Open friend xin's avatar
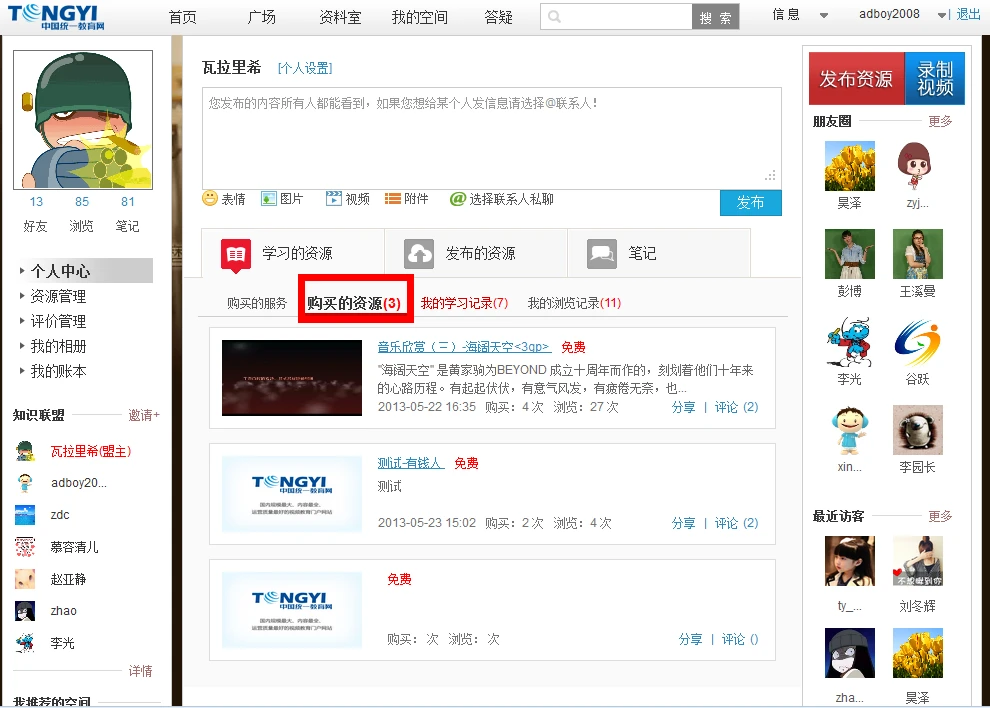Viewport: 990px width, 708px height. [850, 430]
